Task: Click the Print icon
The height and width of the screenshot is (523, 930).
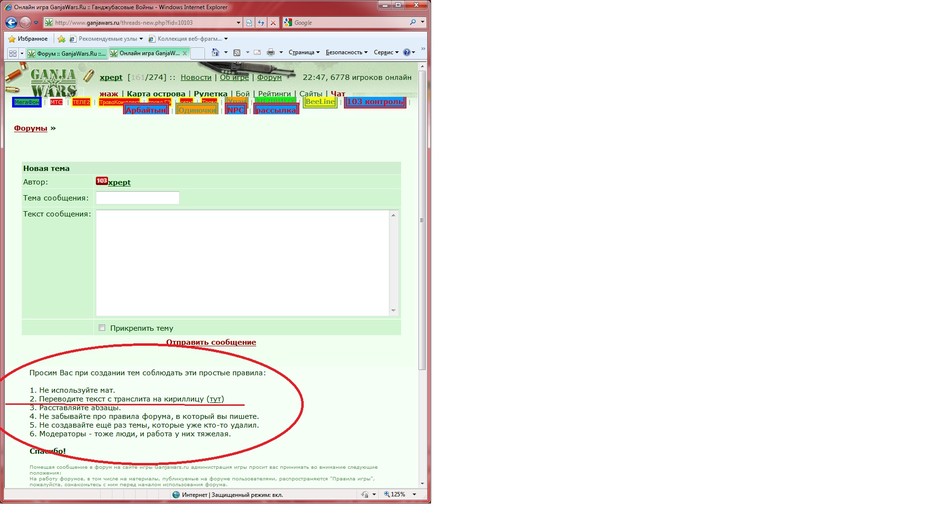Action: [x=270, y=52]
